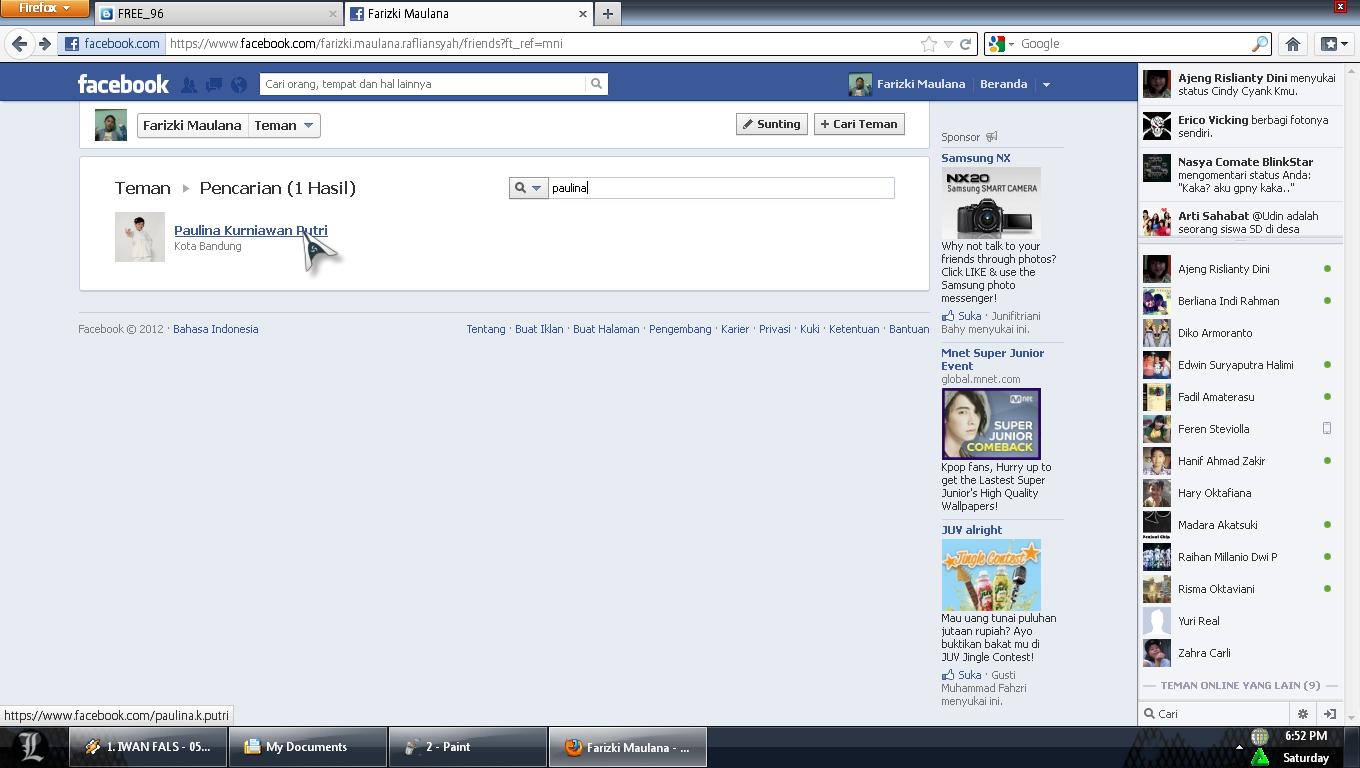Open chat with Madara Akatsuki
The image size is (1360, 768).
pos(1240,525)
